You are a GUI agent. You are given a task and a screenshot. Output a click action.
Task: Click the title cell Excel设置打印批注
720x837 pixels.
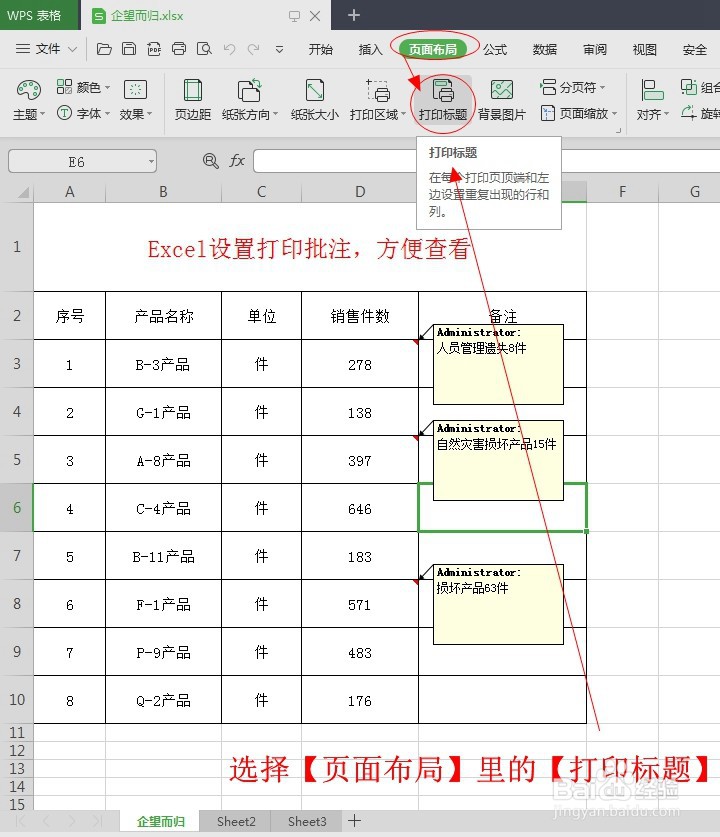coord(310,248)
